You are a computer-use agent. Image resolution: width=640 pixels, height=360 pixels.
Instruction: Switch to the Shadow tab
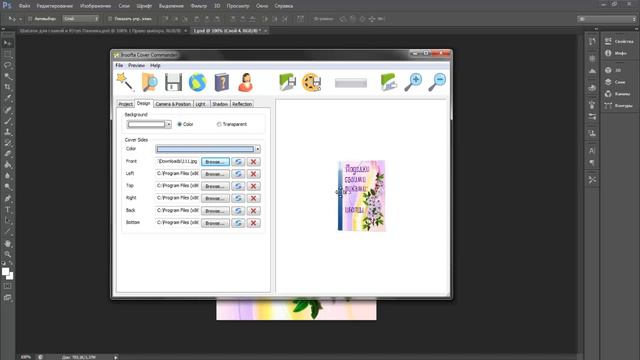[220, 104]
